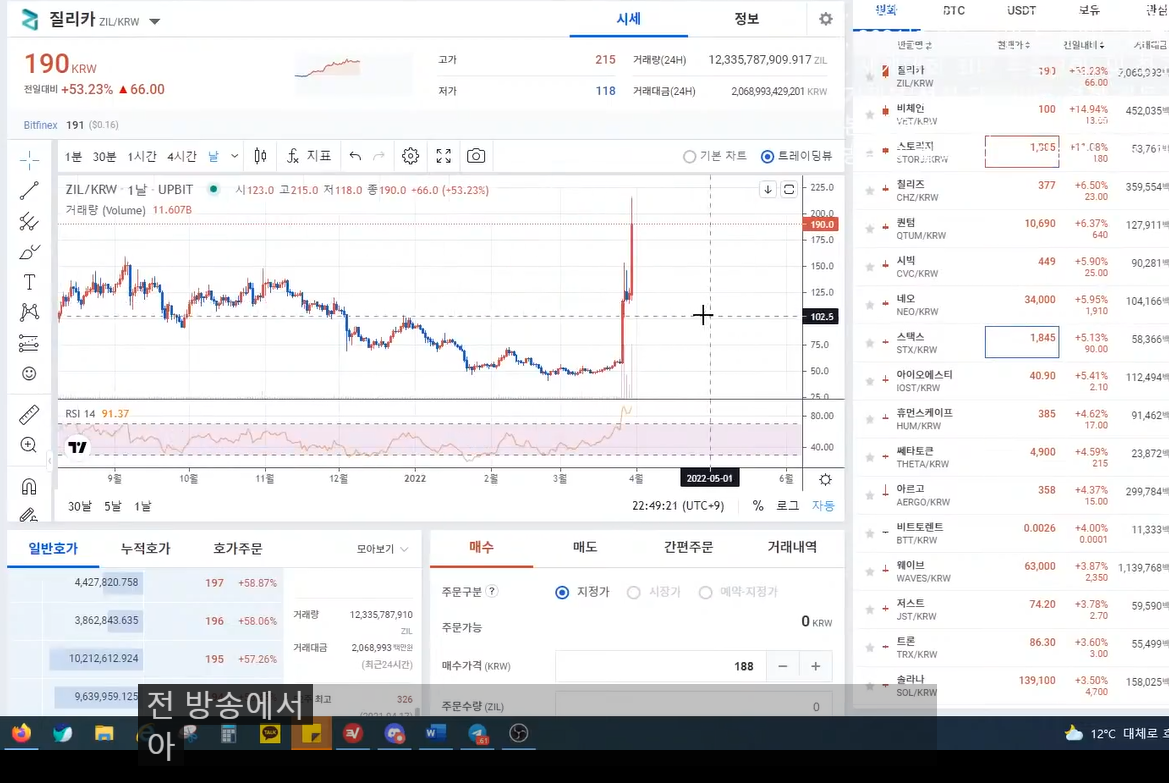Toggle favorite star for 퀀텀
The height and width of the screenshot is (783, 1169).
869,228
